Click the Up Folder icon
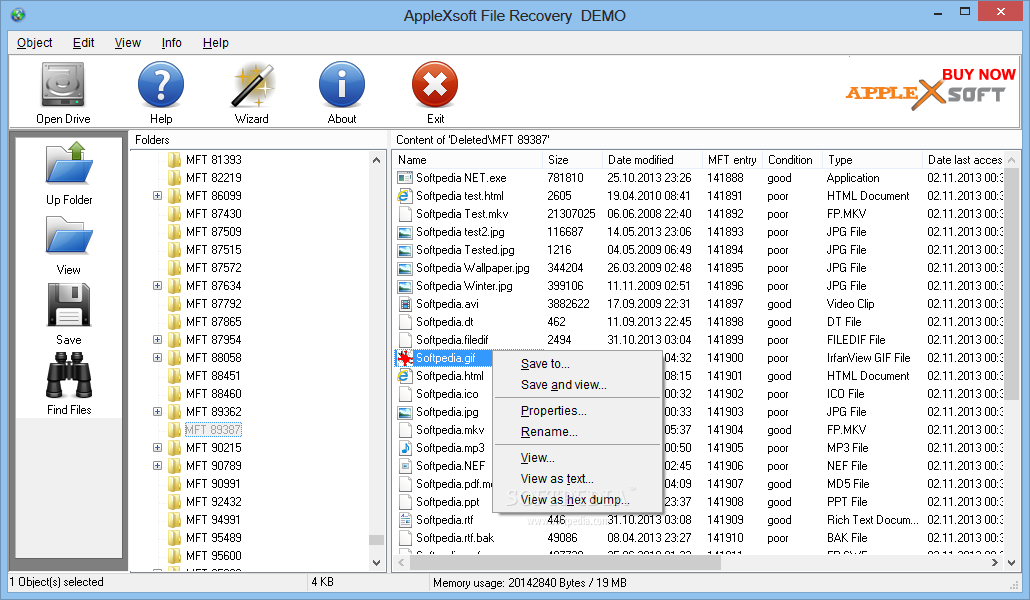1030x600 pixels. [x=69, y=163]
